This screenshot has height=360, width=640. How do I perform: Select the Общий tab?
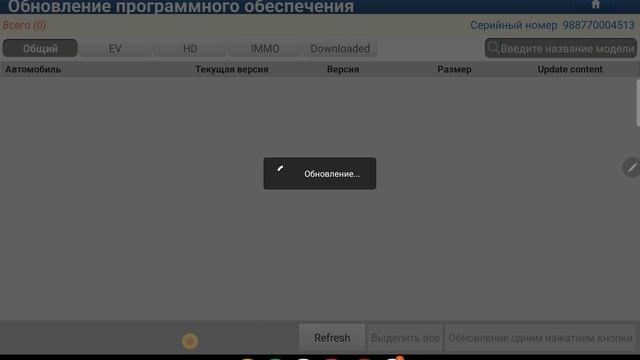tap(40, 48)
